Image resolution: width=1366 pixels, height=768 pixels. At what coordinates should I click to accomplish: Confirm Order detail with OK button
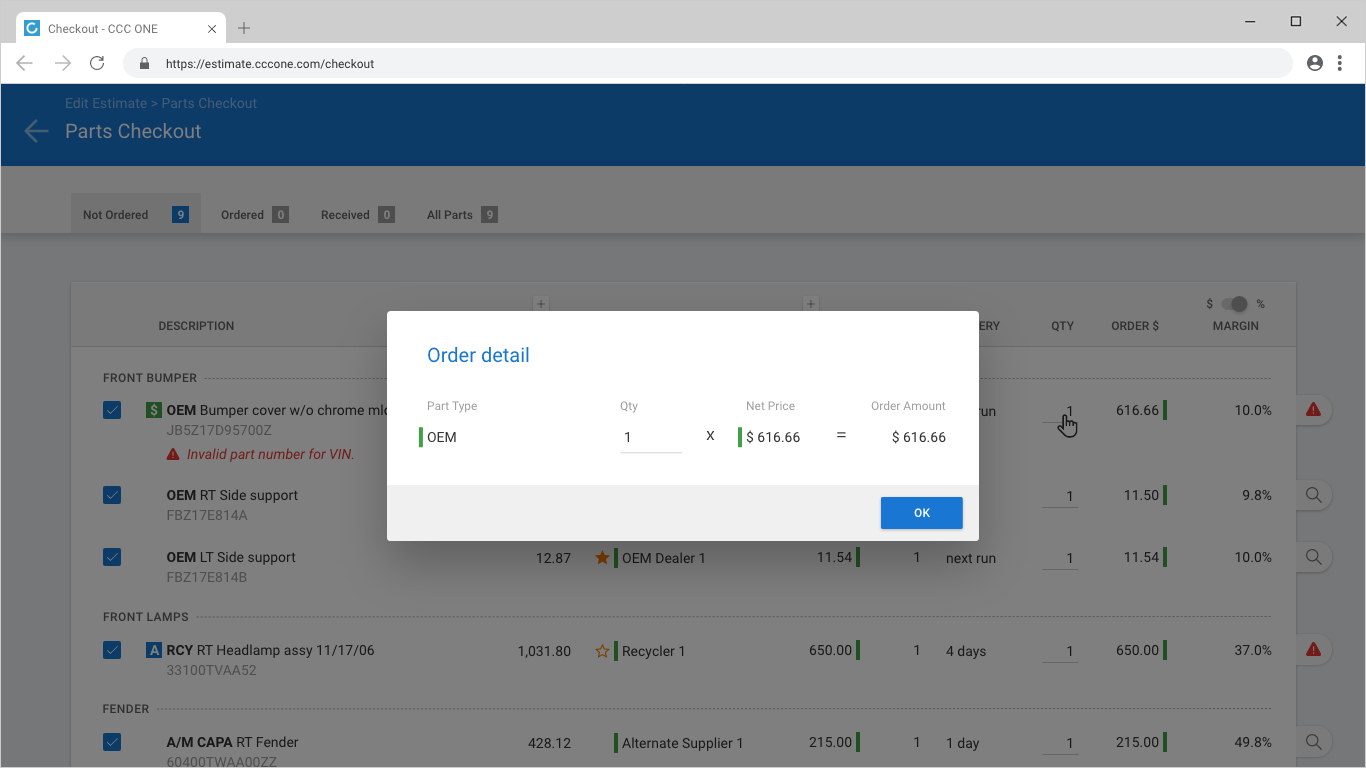[x=921, y=513]
